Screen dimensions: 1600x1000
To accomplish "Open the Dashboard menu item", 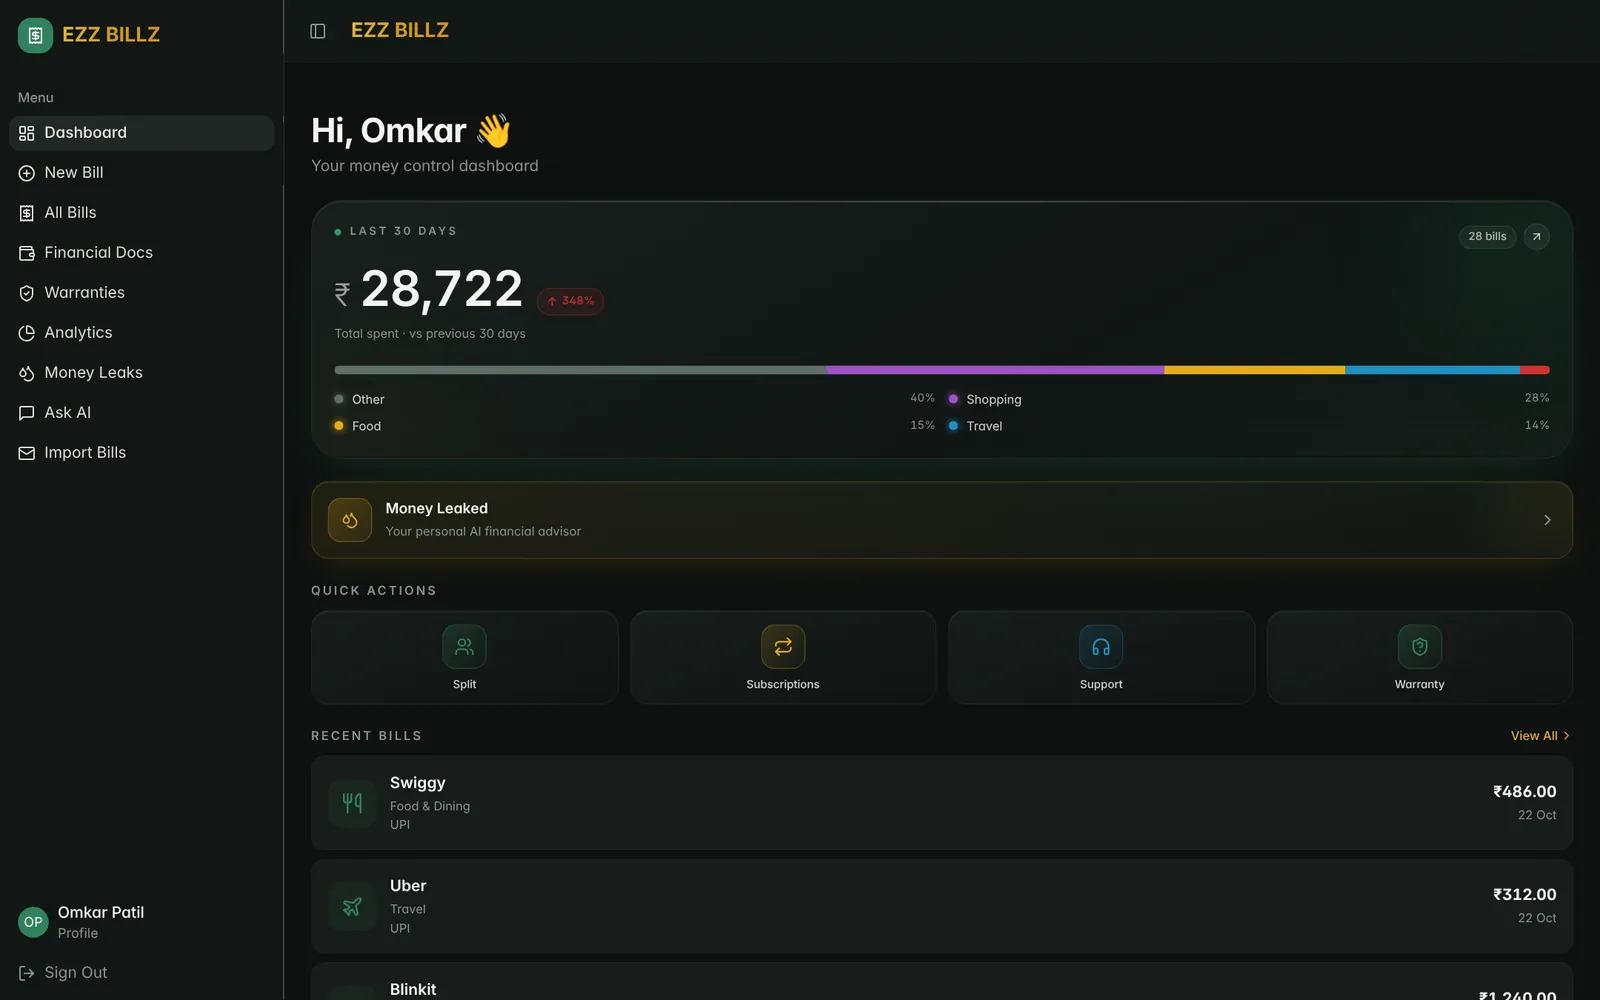I will point(141,133).
